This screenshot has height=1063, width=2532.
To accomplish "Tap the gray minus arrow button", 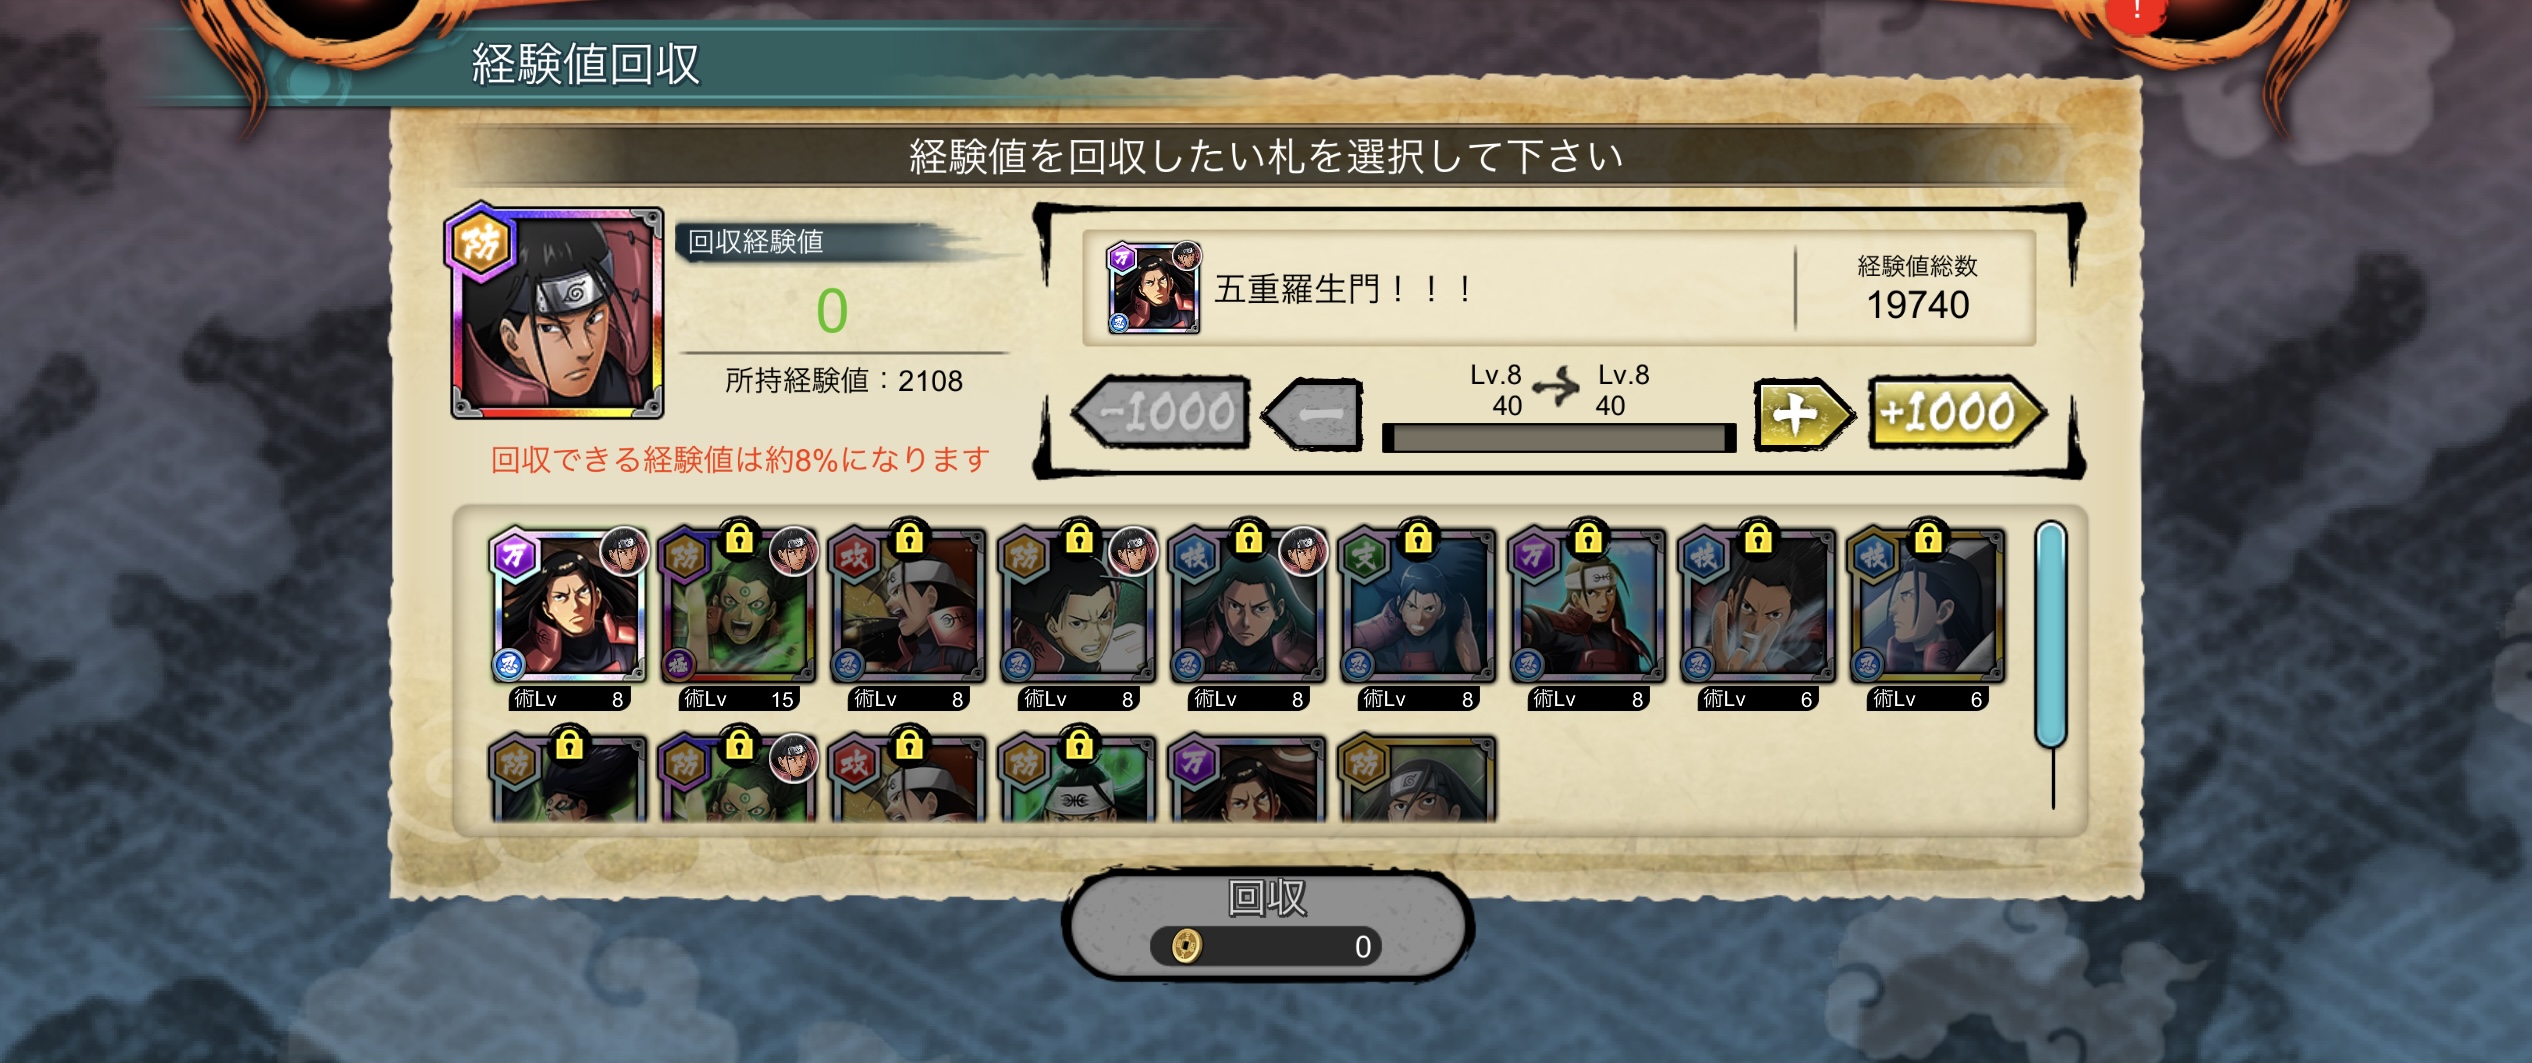I will pos(1313,414).
